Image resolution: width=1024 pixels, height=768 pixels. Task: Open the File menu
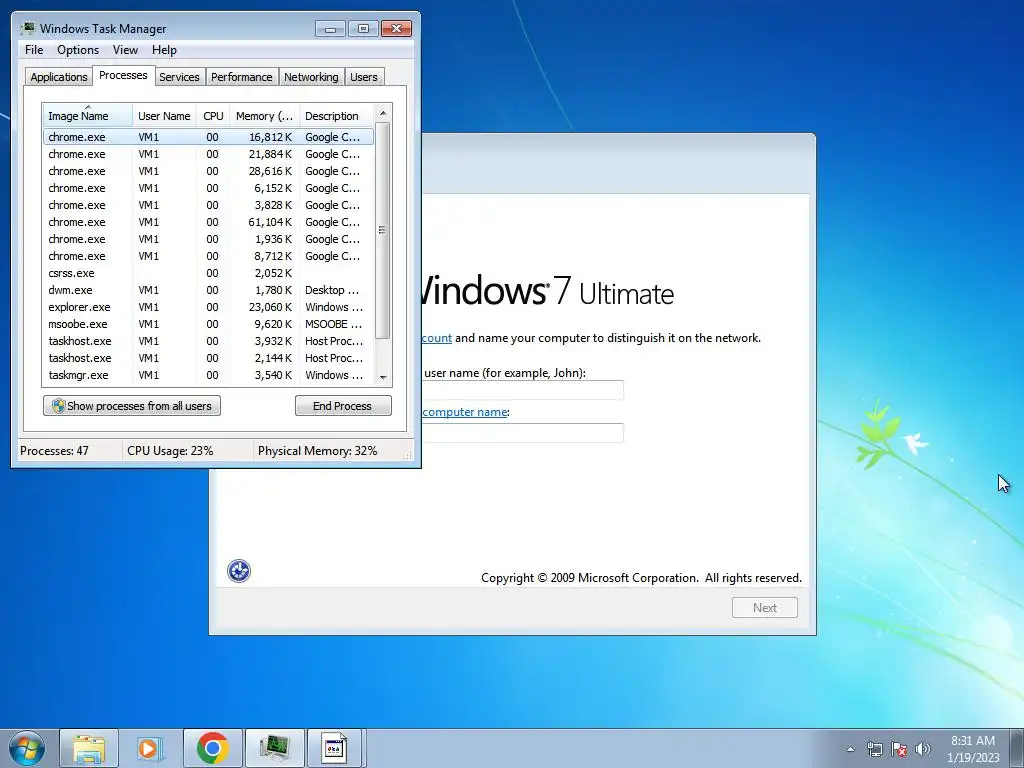click(34, 50)
